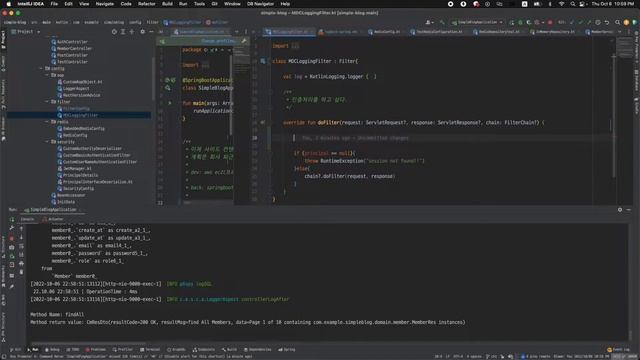Open the Problems tool window button

pyautogui.click(x=96, y=349)
